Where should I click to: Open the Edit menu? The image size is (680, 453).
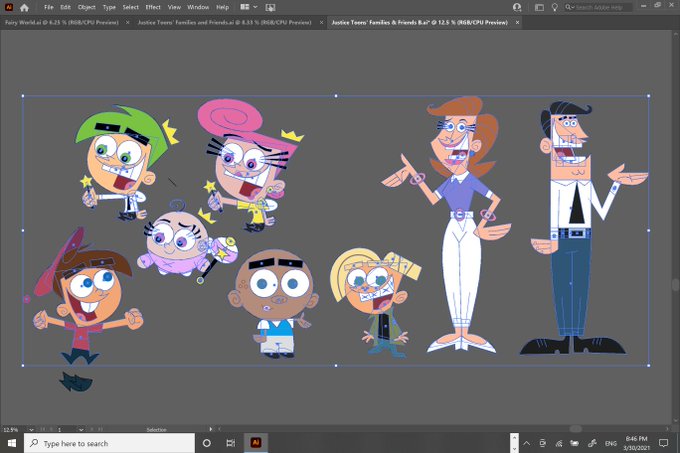point(65,7)
